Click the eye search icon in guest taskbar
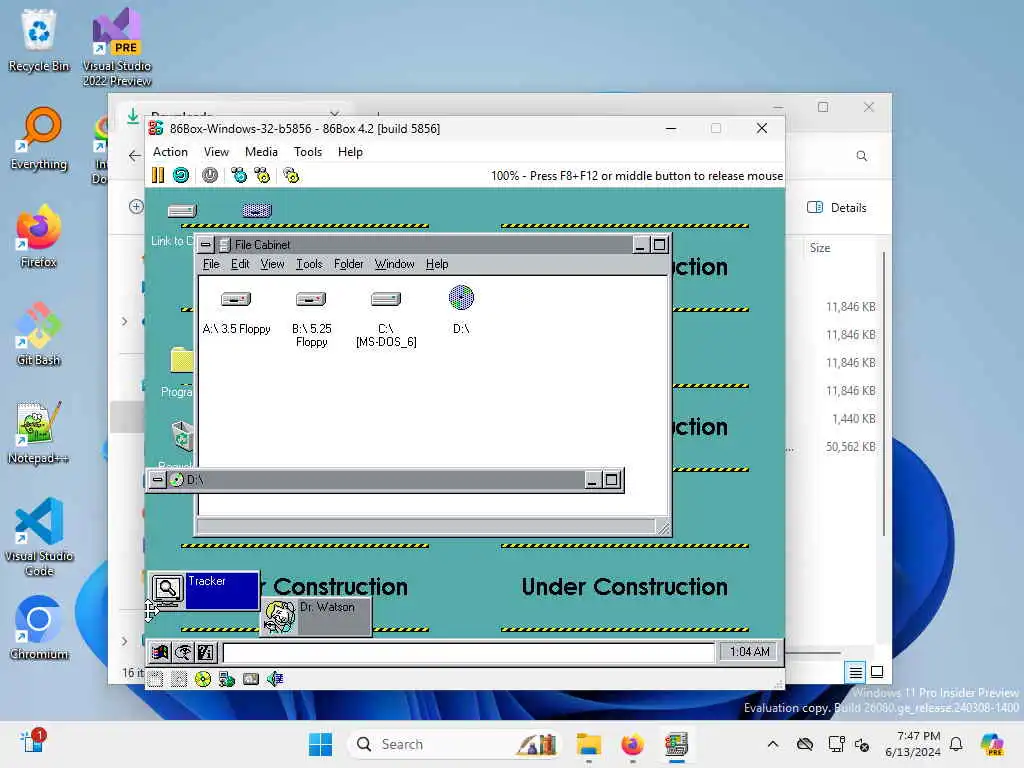Image resolution: width=1024 pixels, height=768 pixels. (x=183, y=652)
